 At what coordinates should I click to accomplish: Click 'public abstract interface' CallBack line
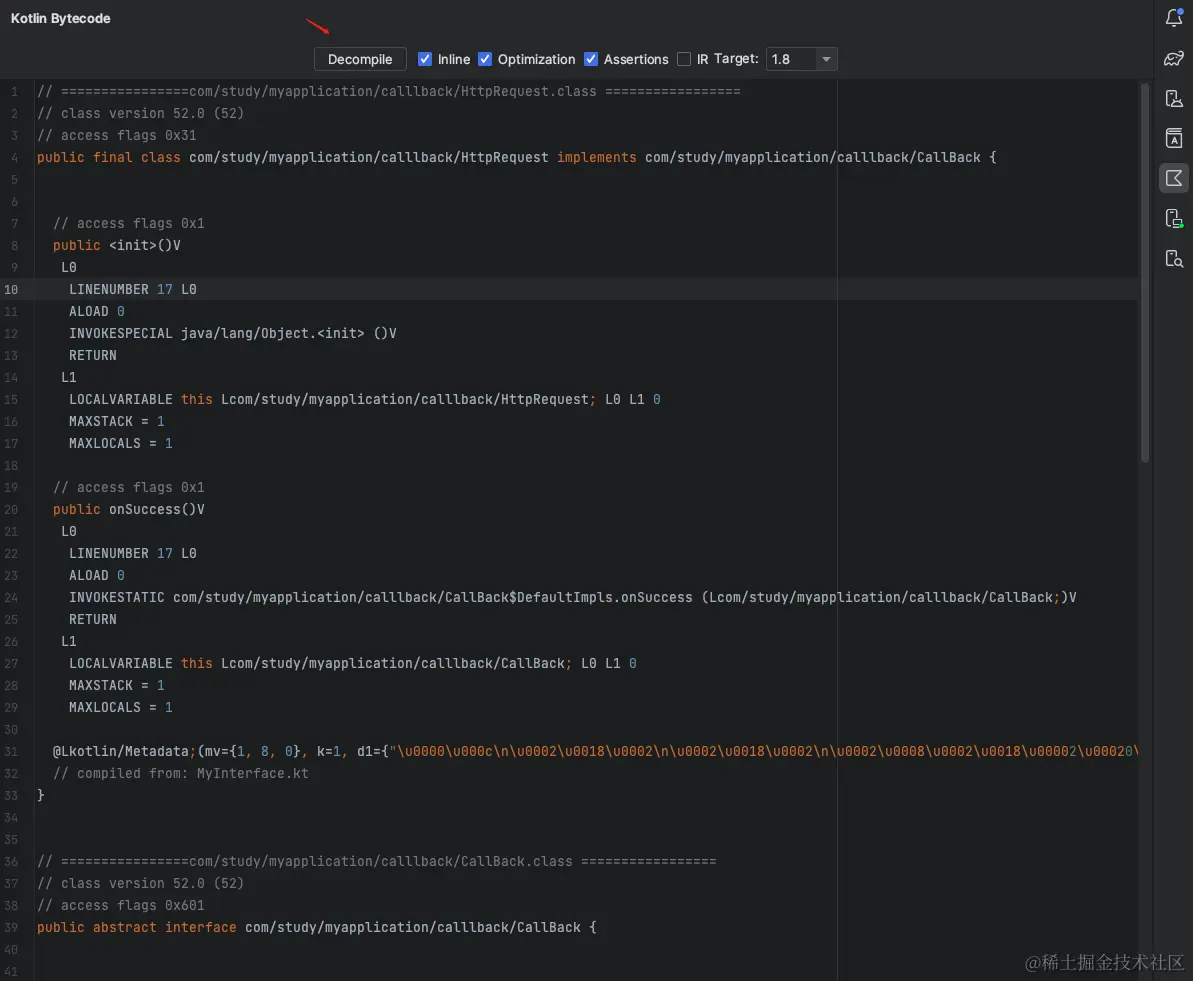pos(317,928)
